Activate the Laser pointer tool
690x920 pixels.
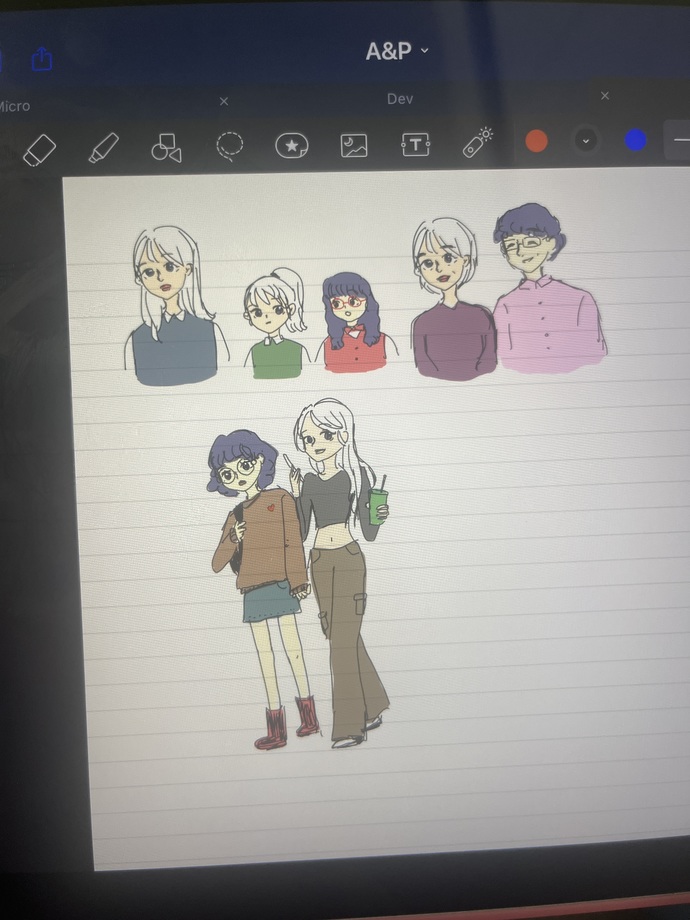(478, 142)
